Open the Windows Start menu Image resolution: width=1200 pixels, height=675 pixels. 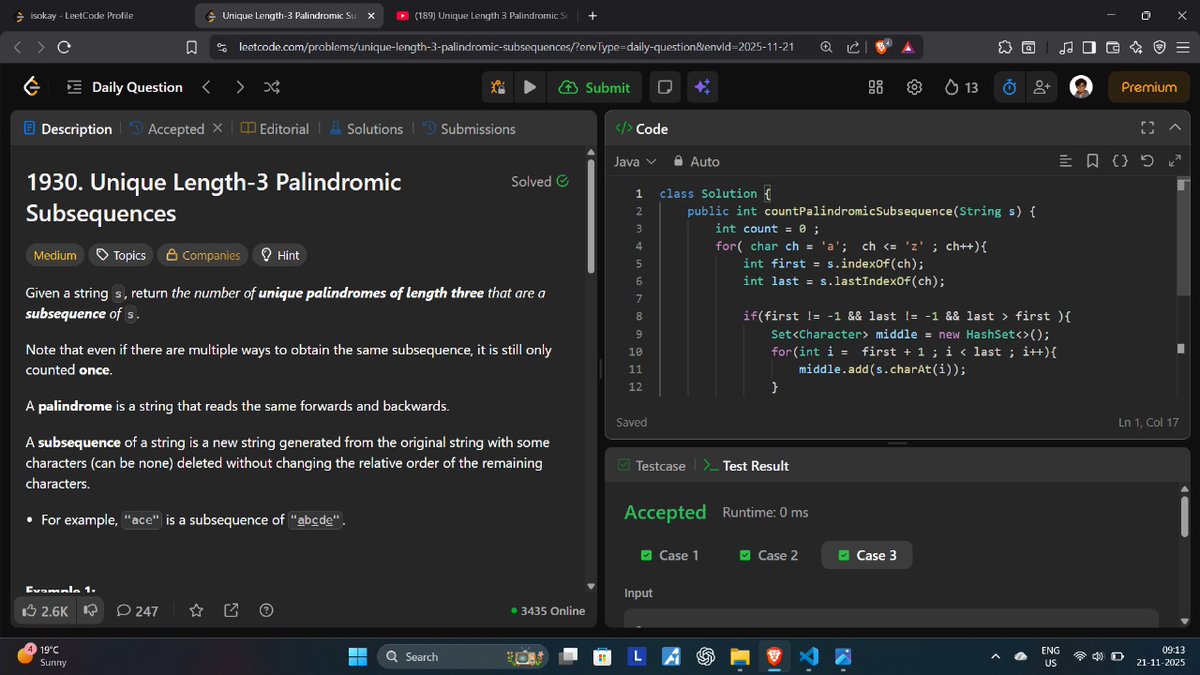(357, 656)
